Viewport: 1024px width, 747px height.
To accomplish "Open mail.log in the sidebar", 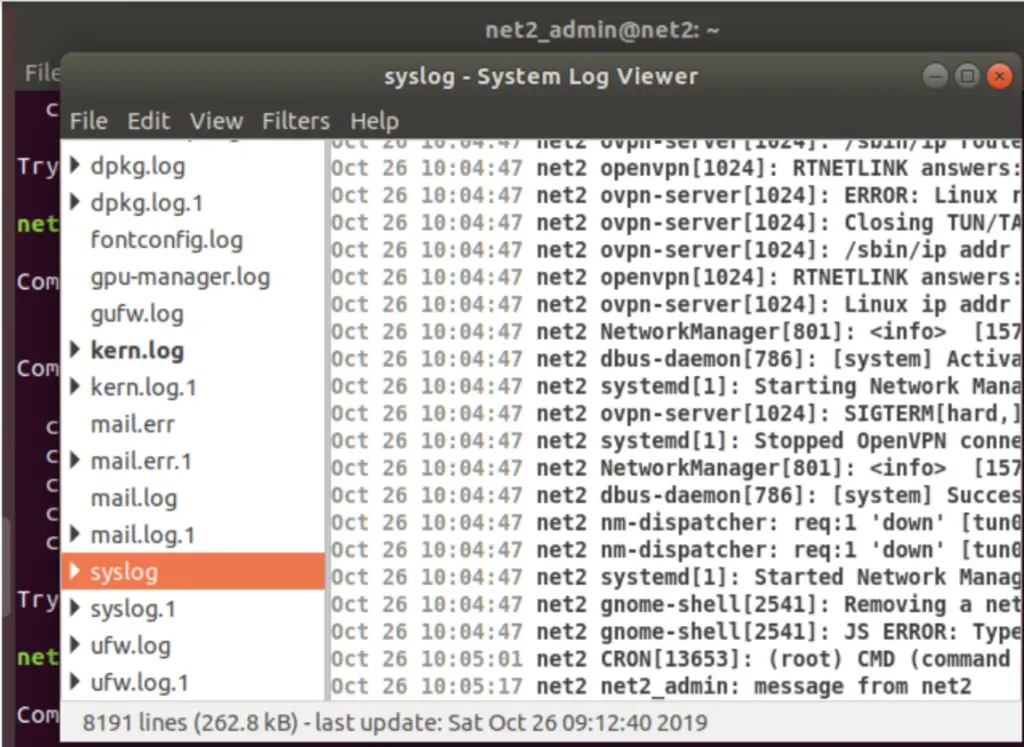I will (133, 498).
